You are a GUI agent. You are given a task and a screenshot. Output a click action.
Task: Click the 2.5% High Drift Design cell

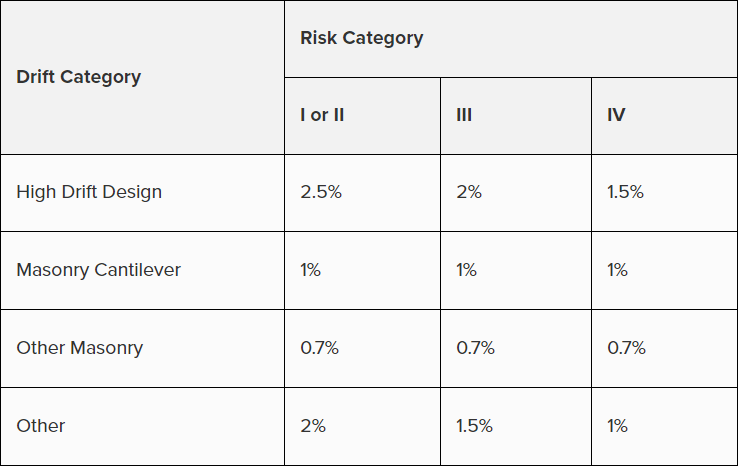tap(321, 192)
